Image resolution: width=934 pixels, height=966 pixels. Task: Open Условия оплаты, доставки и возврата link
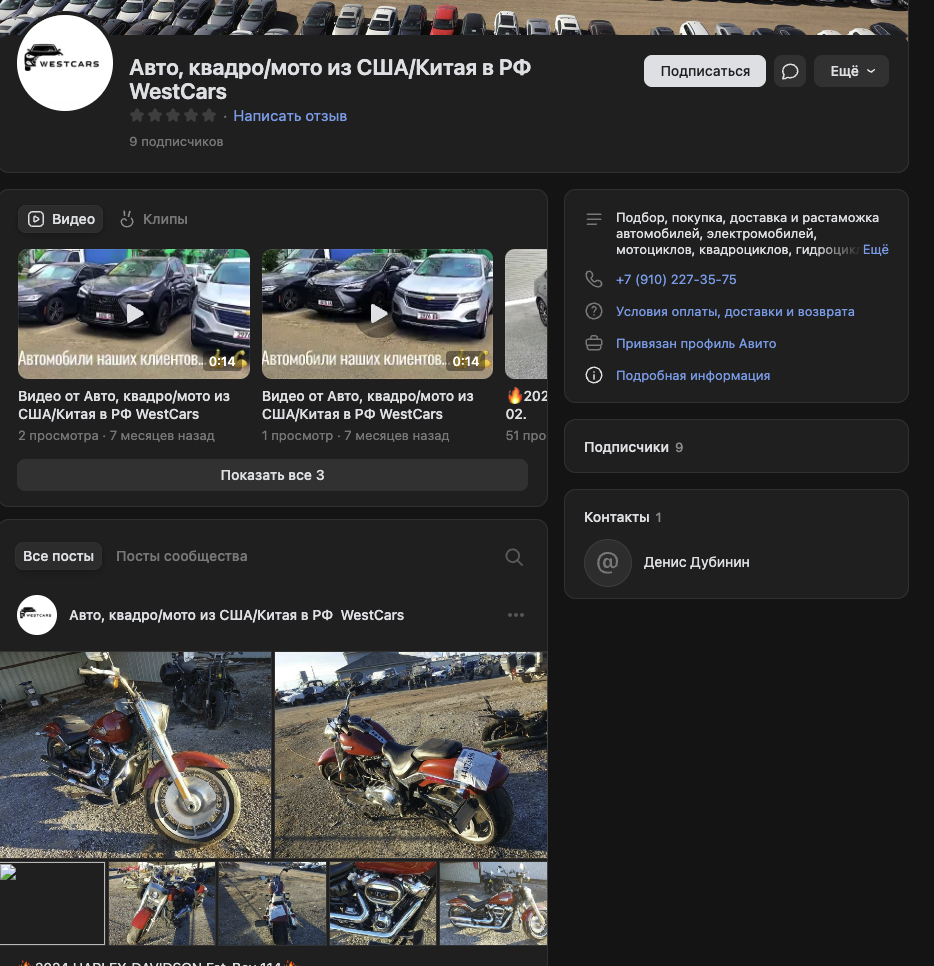(735, 312)
